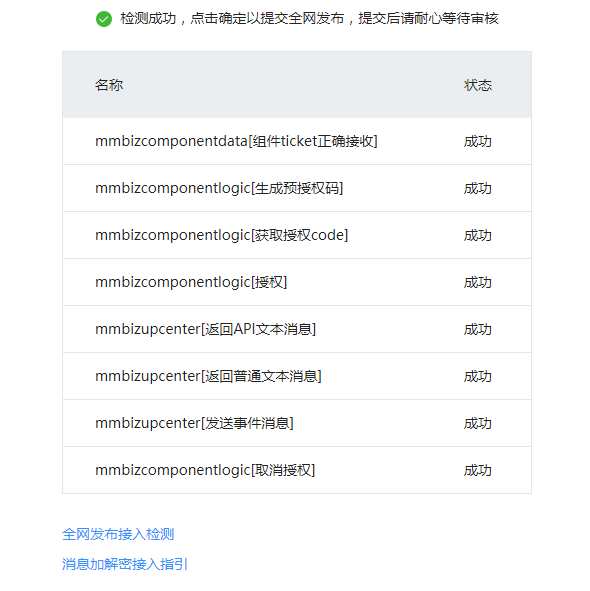The height and width of the screenshot is (591, 590).
Task: Select the 名称 column header
Action: (x=109, y=85)
